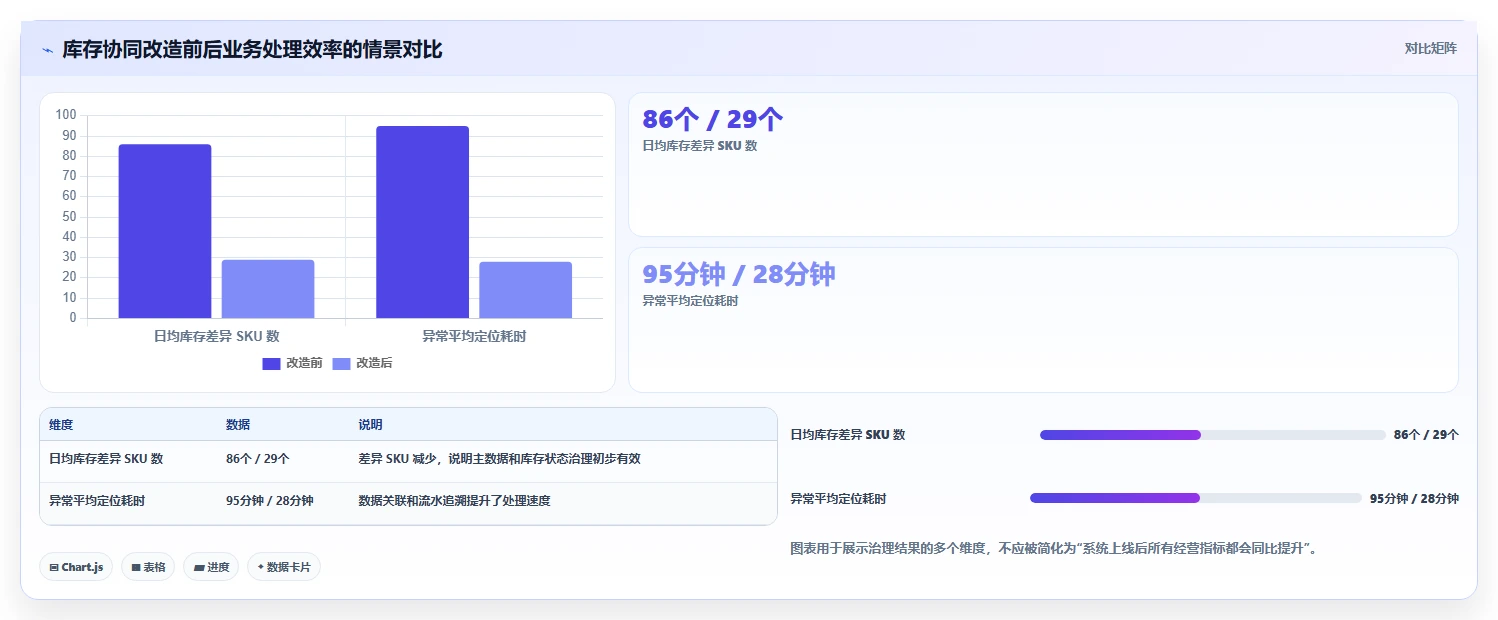
Task: Click the 日均库存差异 SKU 数 card caption
Action: pyautogui.click(x=700, y=146)
